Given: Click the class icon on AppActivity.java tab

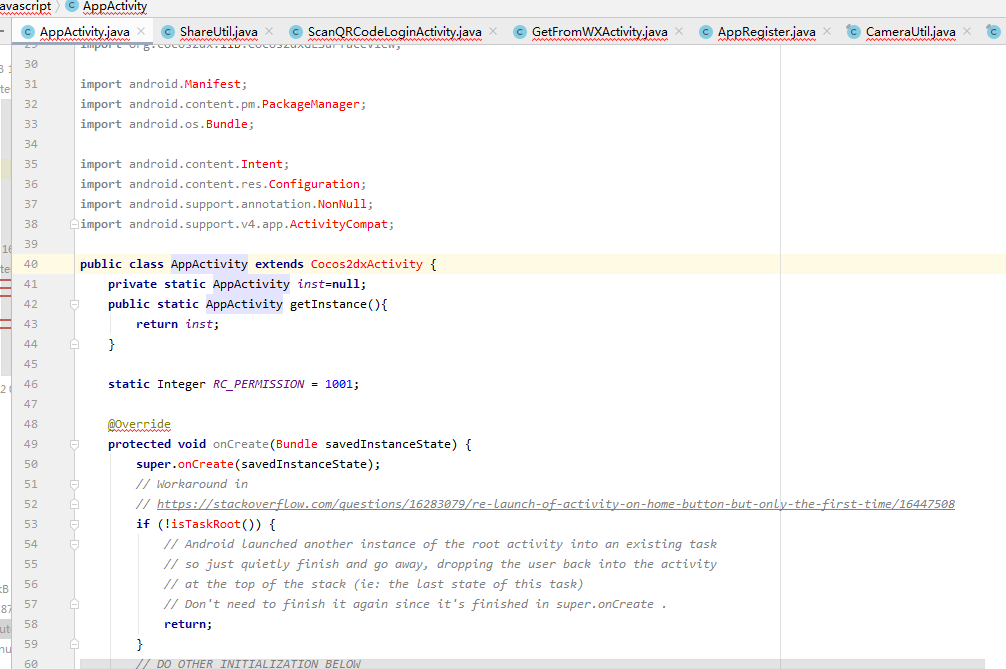Looking at the screenshot, I should pos(28,32).
